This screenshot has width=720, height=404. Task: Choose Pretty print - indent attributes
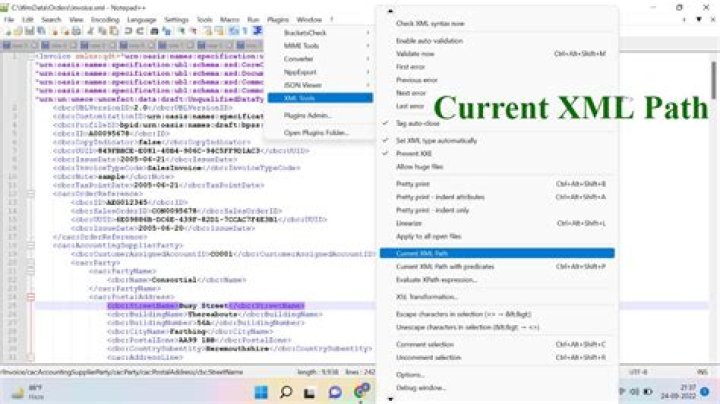click(497, 197)
